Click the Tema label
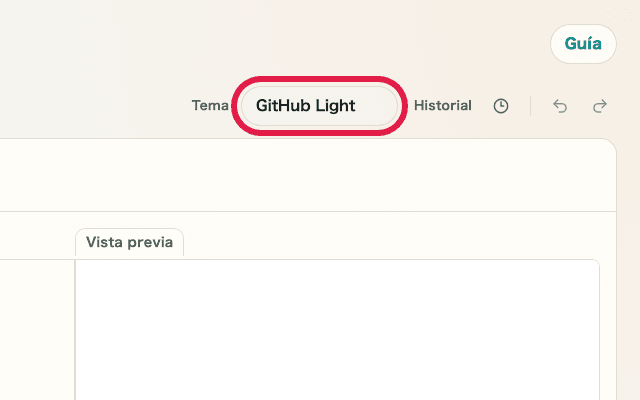This screenshot has width=640, height=400. 210,105
